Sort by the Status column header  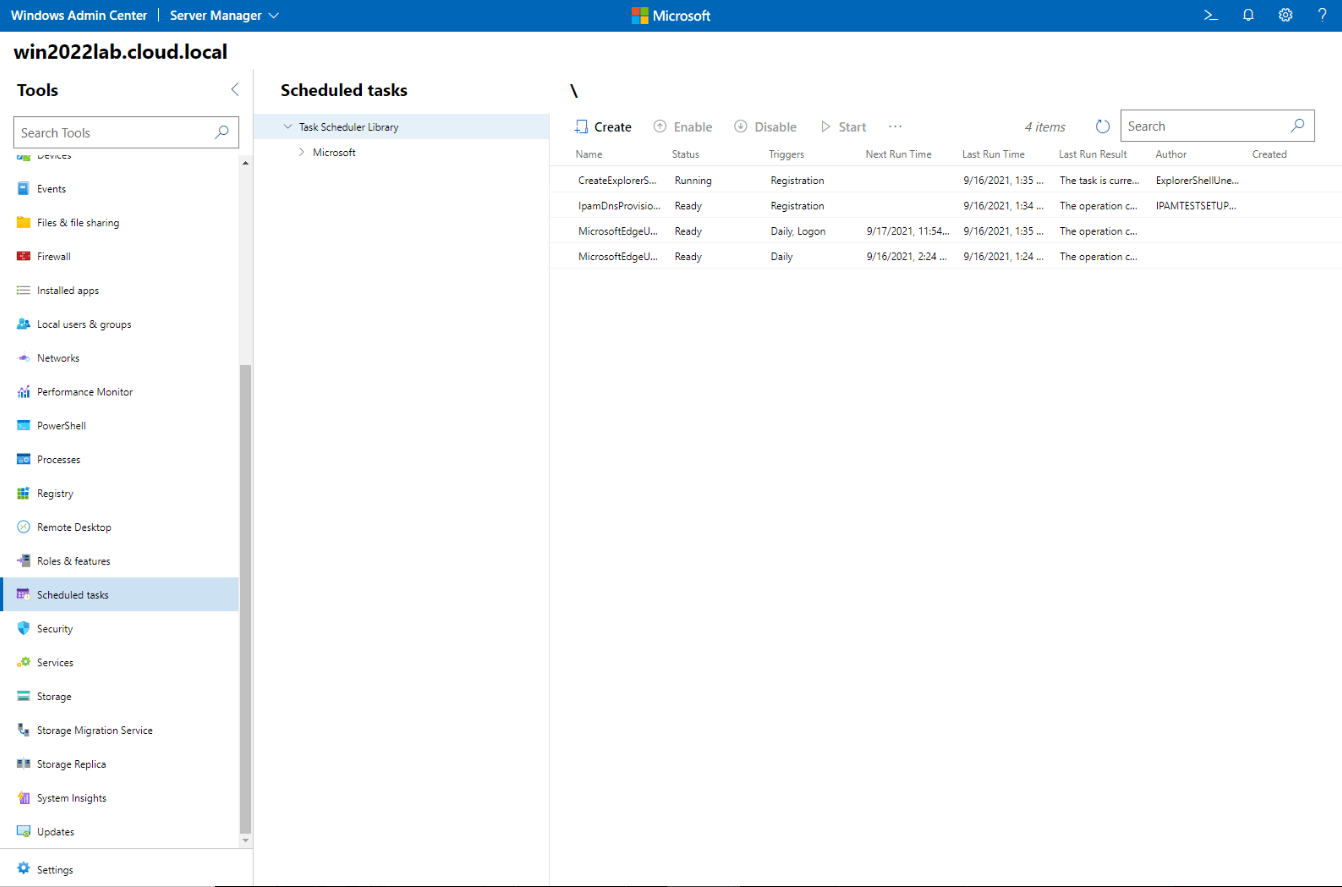[686, 155]
